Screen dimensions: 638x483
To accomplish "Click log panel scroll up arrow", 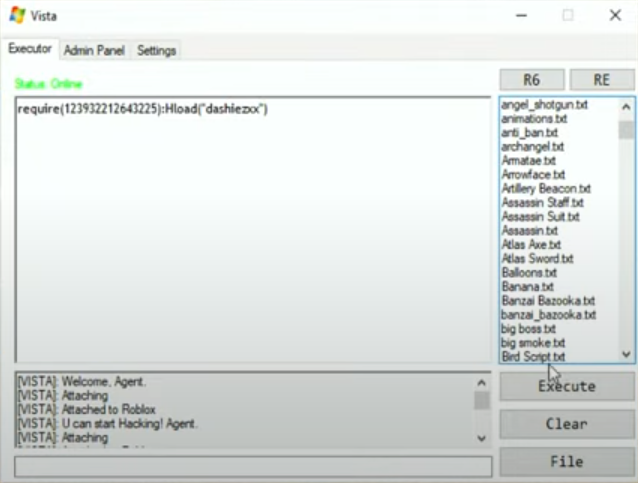I will coord(482,383).
